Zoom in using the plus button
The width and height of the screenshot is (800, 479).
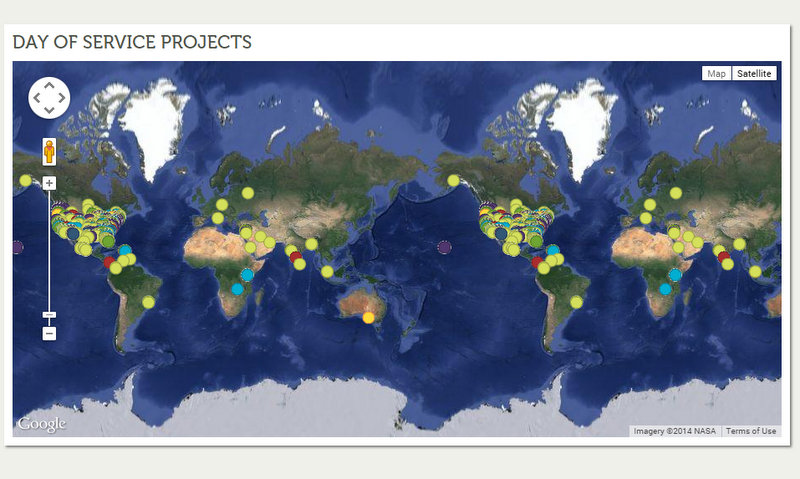49,183
